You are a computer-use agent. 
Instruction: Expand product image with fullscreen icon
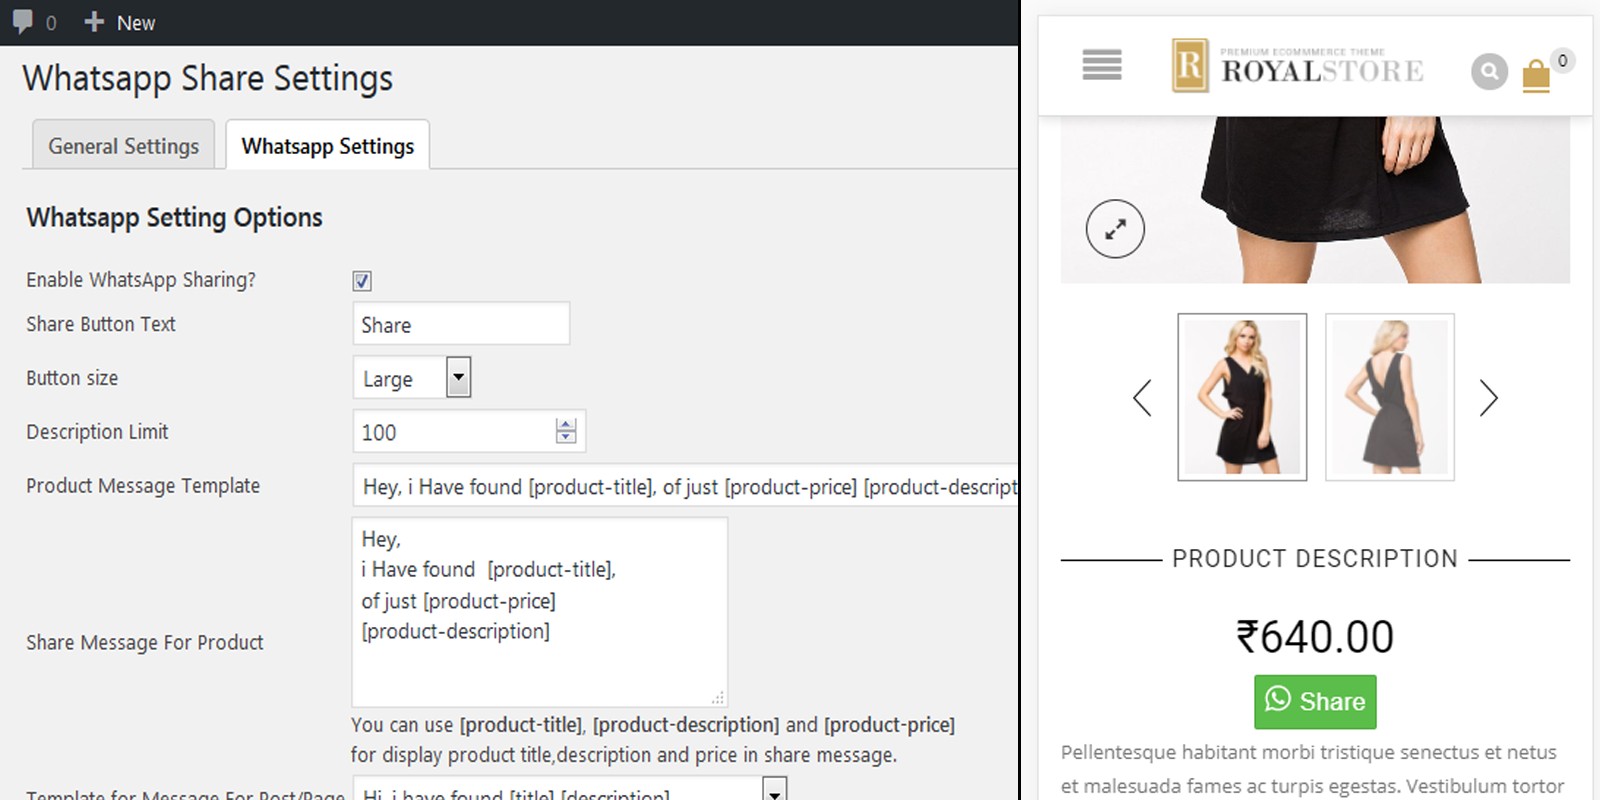pos(1115,229)
